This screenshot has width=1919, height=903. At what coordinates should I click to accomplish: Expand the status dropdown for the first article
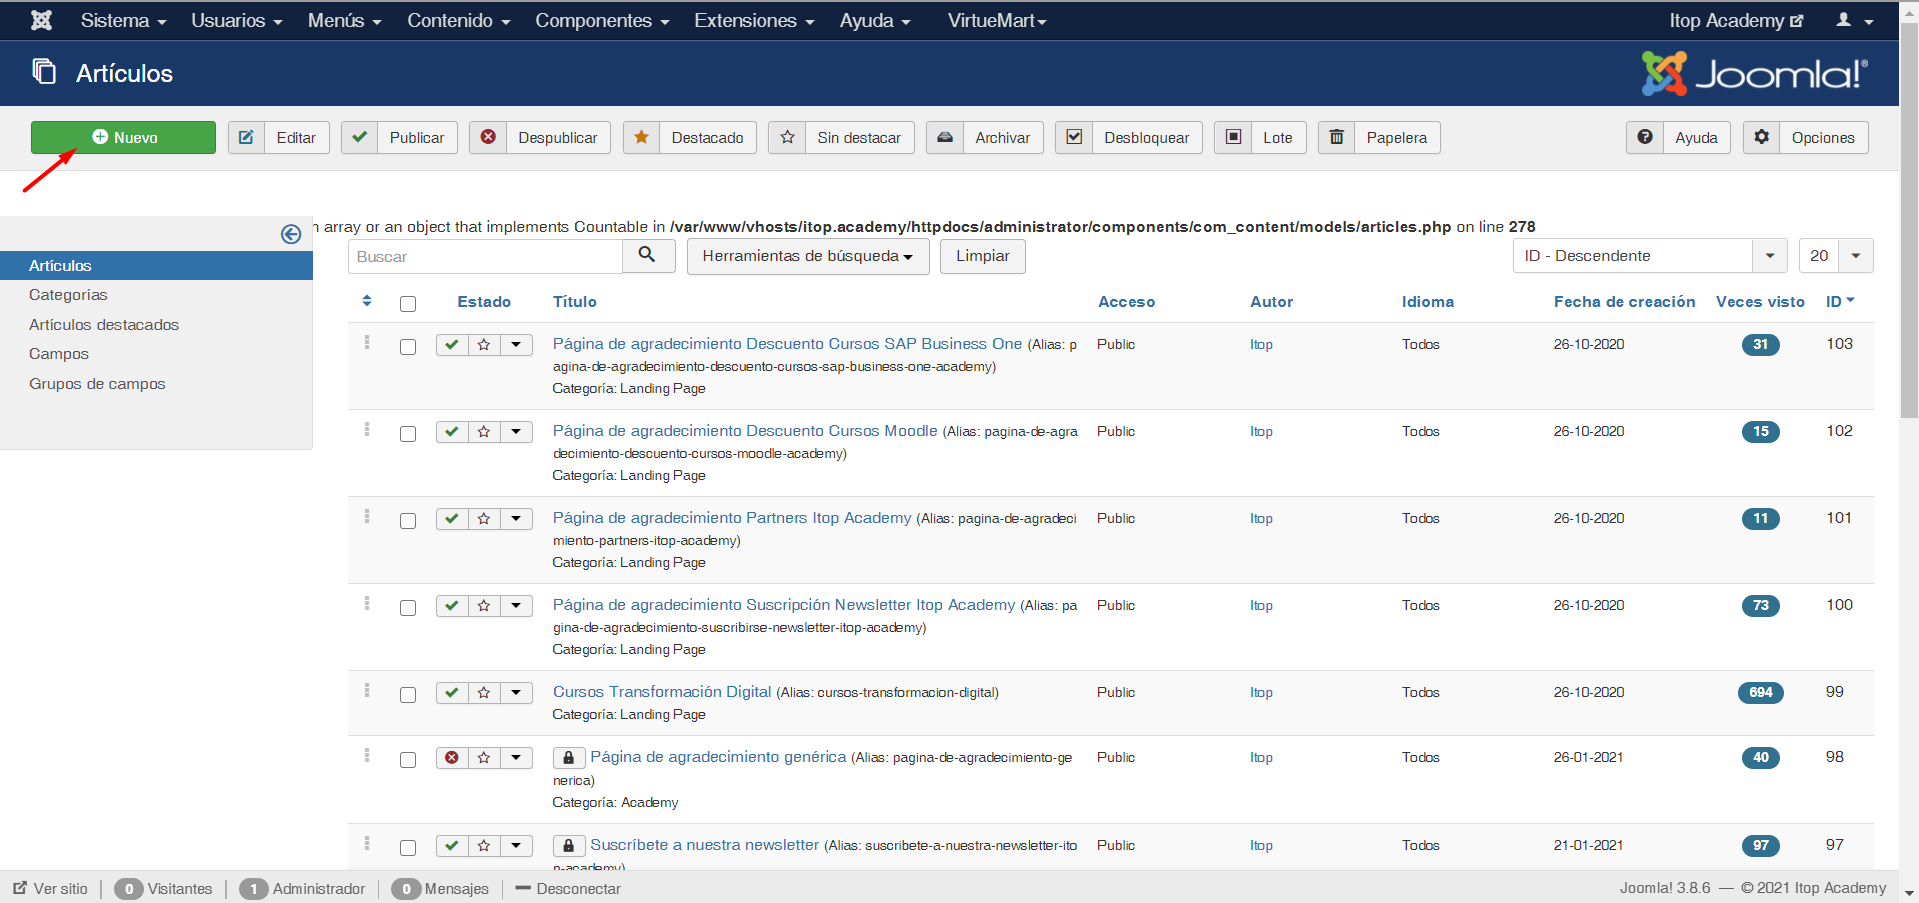[x=516, y=344]
